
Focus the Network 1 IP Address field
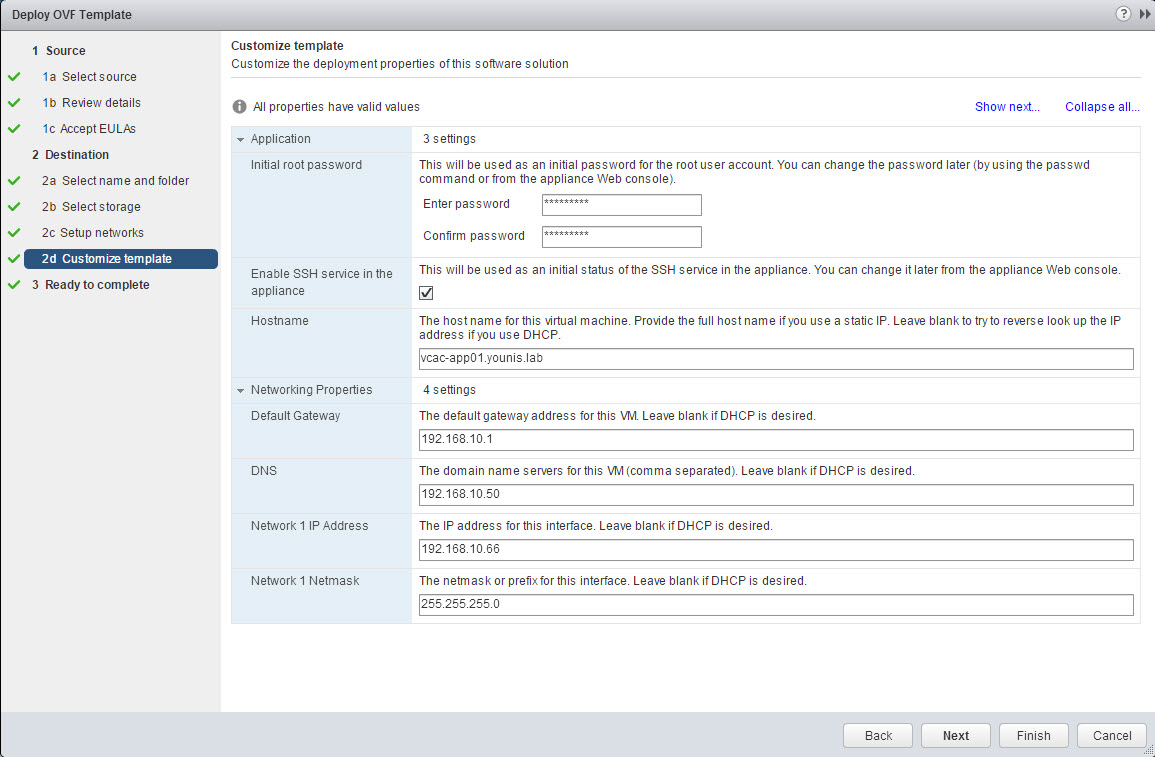pyautogui.click(x=776, y=550)
